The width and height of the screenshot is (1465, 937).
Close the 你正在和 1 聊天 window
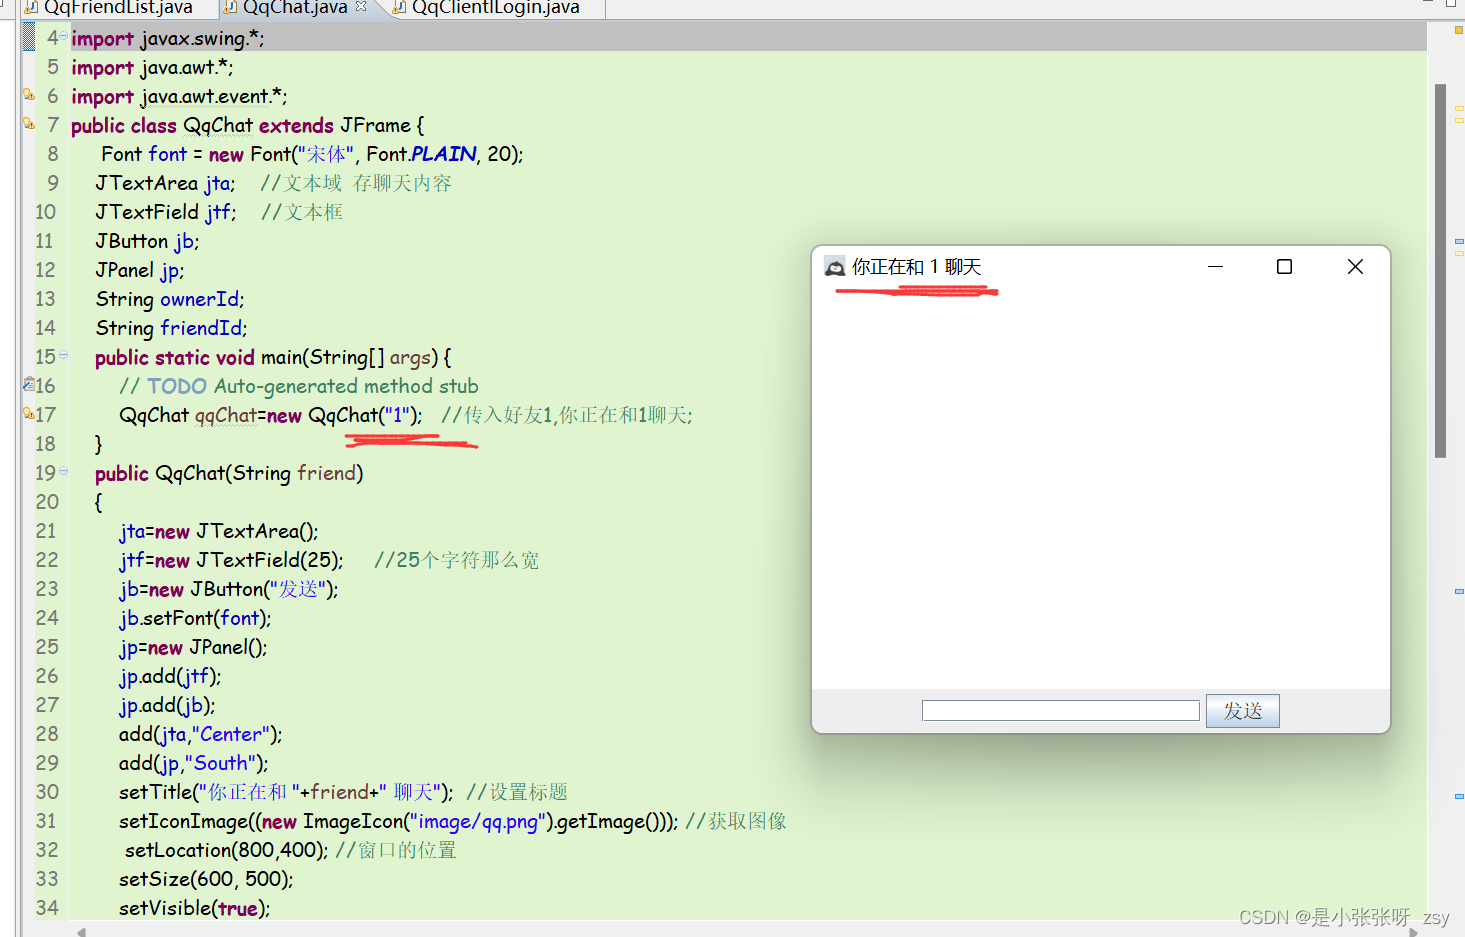click(x=1355, y=267)
